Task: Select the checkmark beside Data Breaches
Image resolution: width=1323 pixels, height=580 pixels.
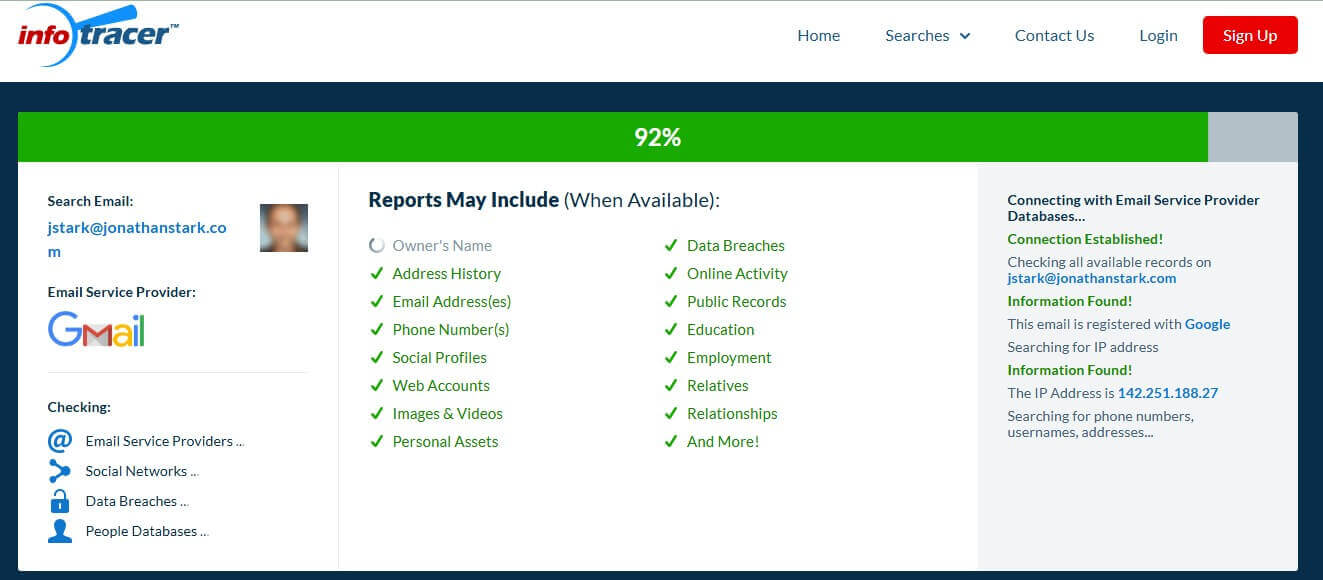Action: click(x=671, y=244)
